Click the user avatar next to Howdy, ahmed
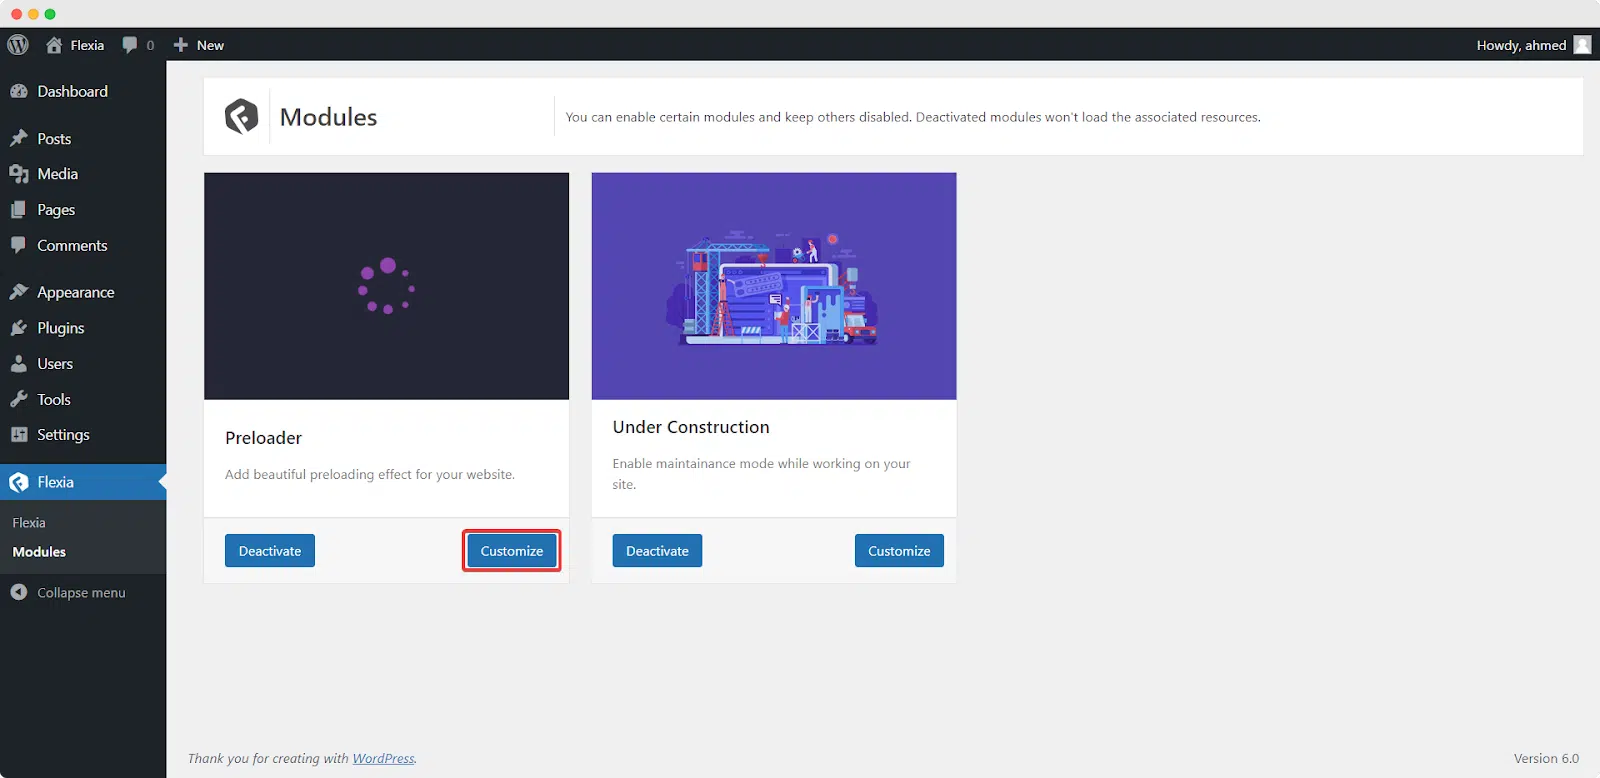This screenshot has height=778, width=1600. tap(1582, 45)
